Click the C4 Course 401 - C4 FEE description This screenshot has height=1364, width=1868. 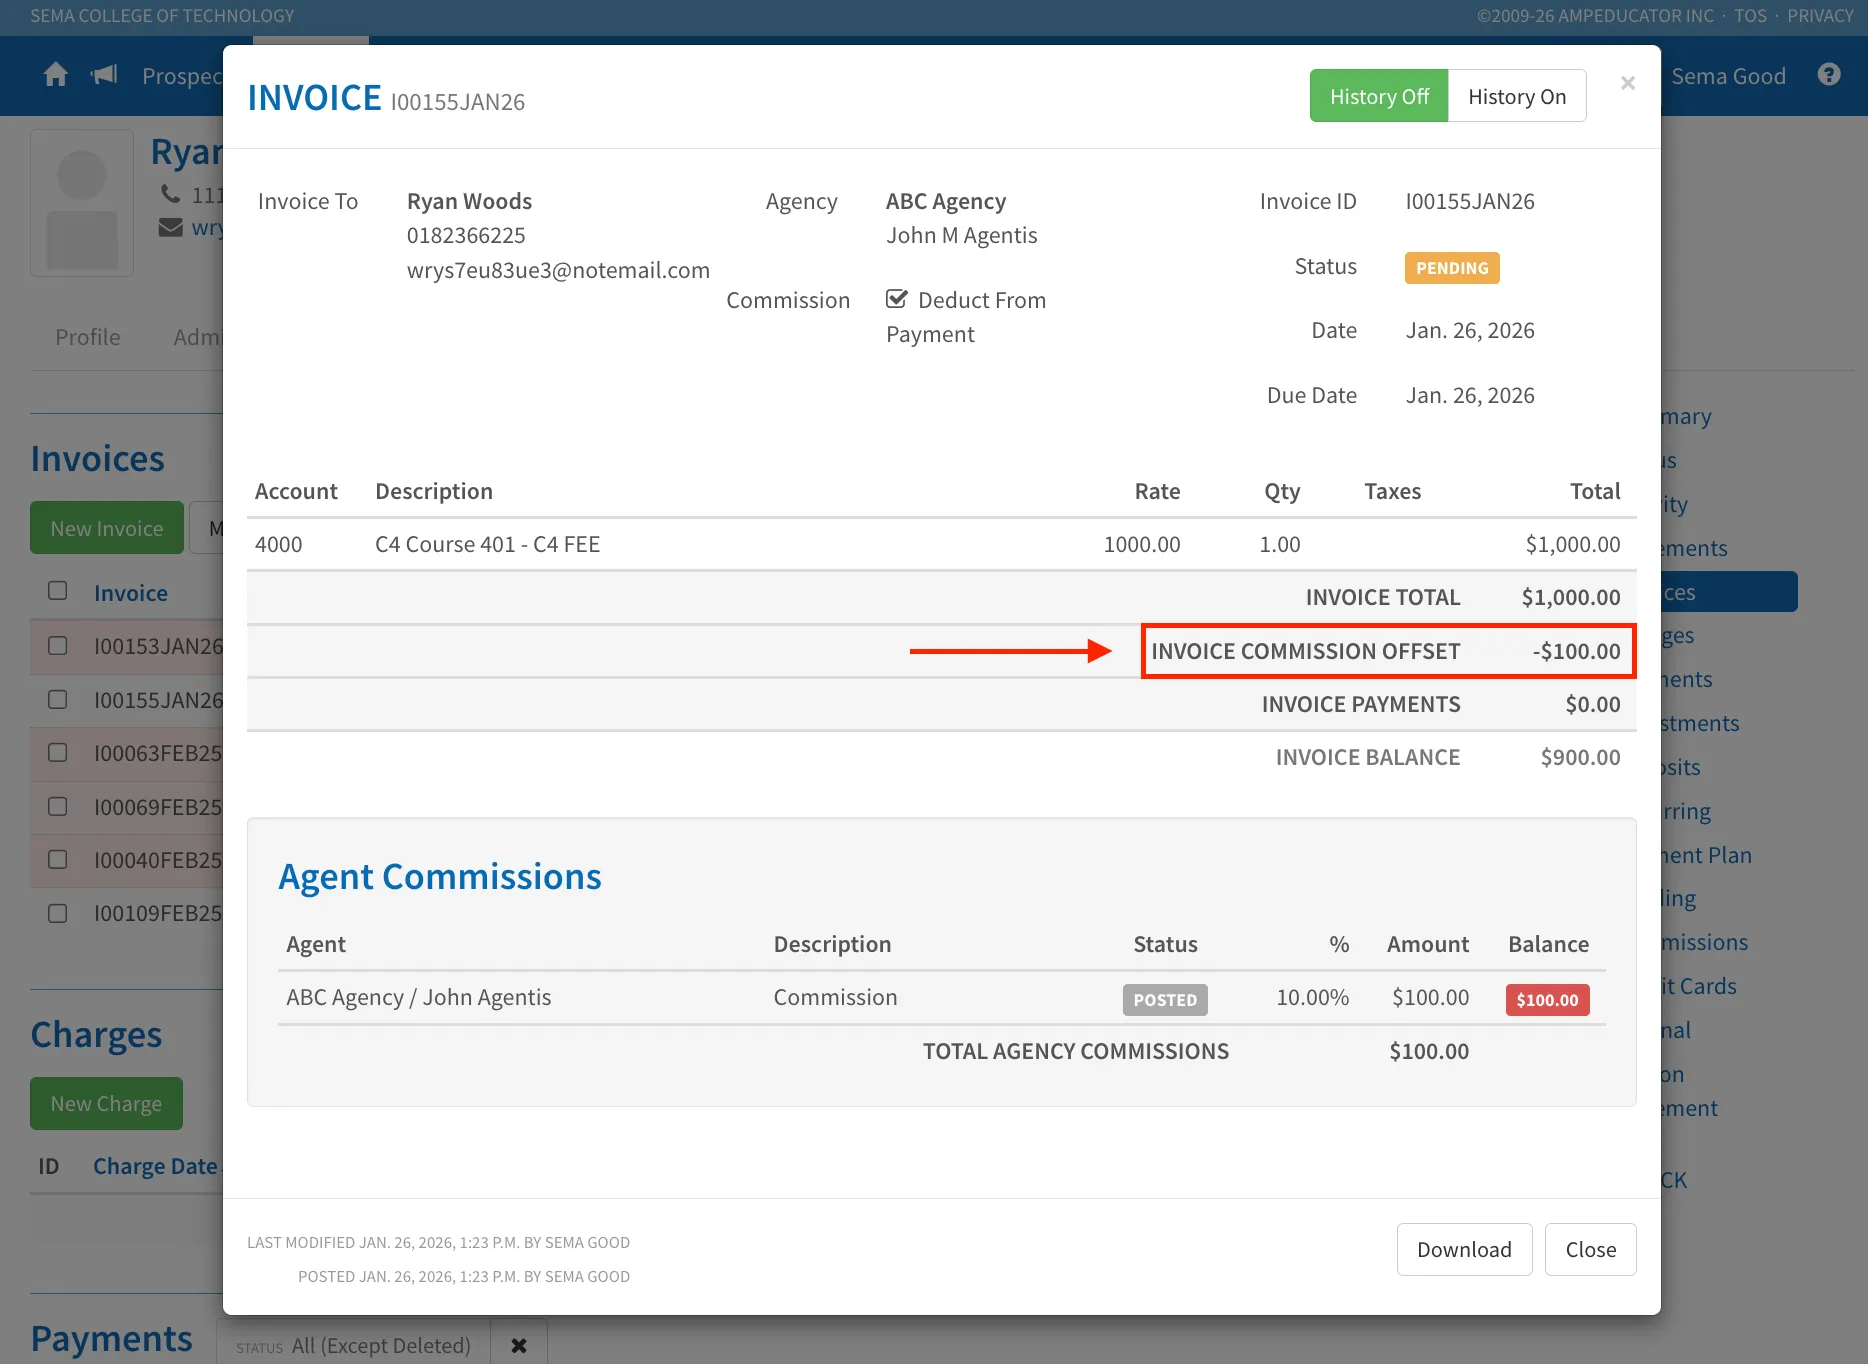487,544
